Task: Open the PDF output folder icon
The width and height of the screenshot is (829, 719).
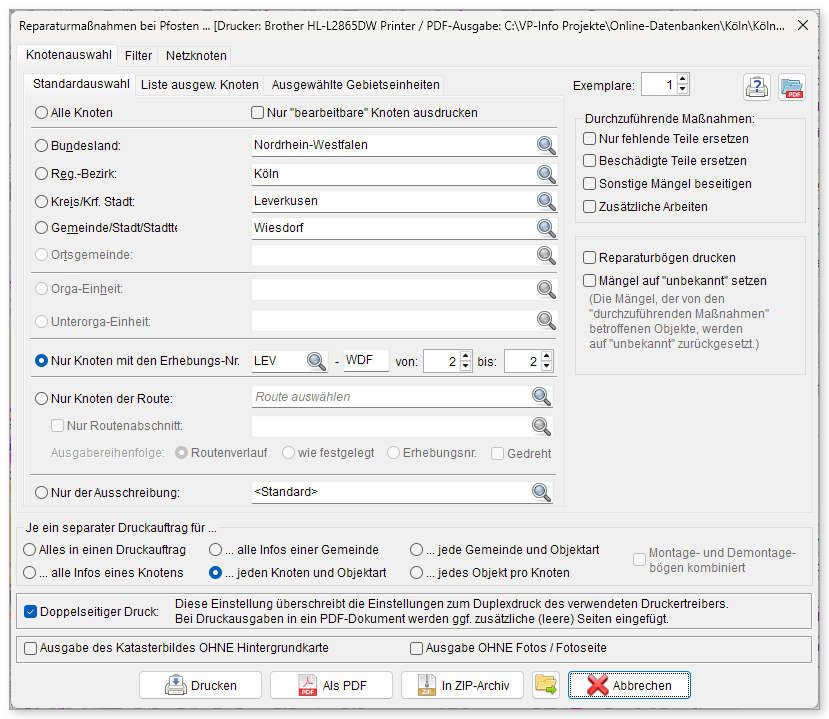Action: (x=792, y=87)
